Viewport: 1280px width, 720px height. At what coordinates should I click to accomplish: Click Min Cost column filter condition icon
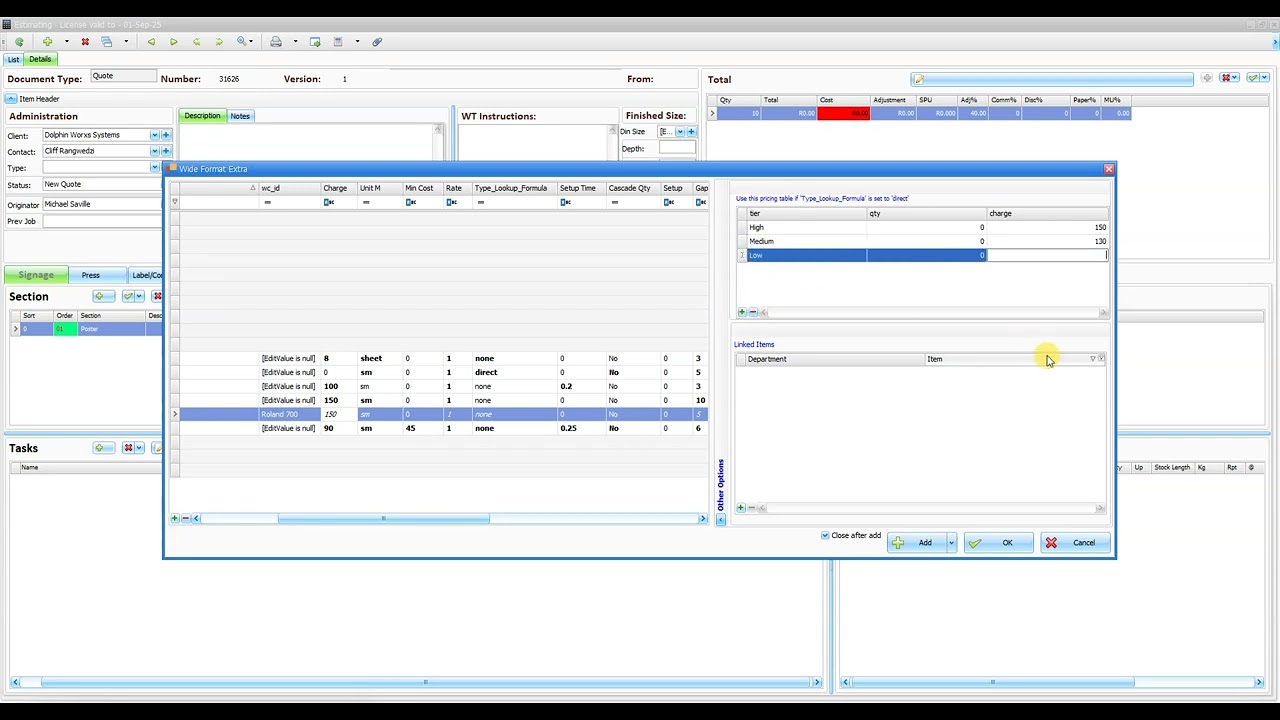[x=411, y=202]
